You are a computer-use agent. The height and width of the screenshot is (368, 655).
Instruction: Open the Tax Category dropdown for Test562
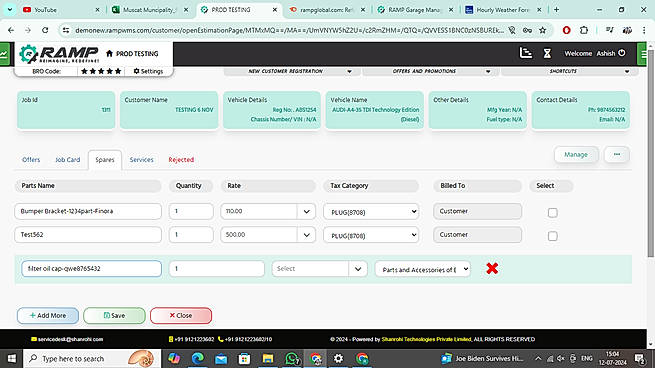point(371,235)
